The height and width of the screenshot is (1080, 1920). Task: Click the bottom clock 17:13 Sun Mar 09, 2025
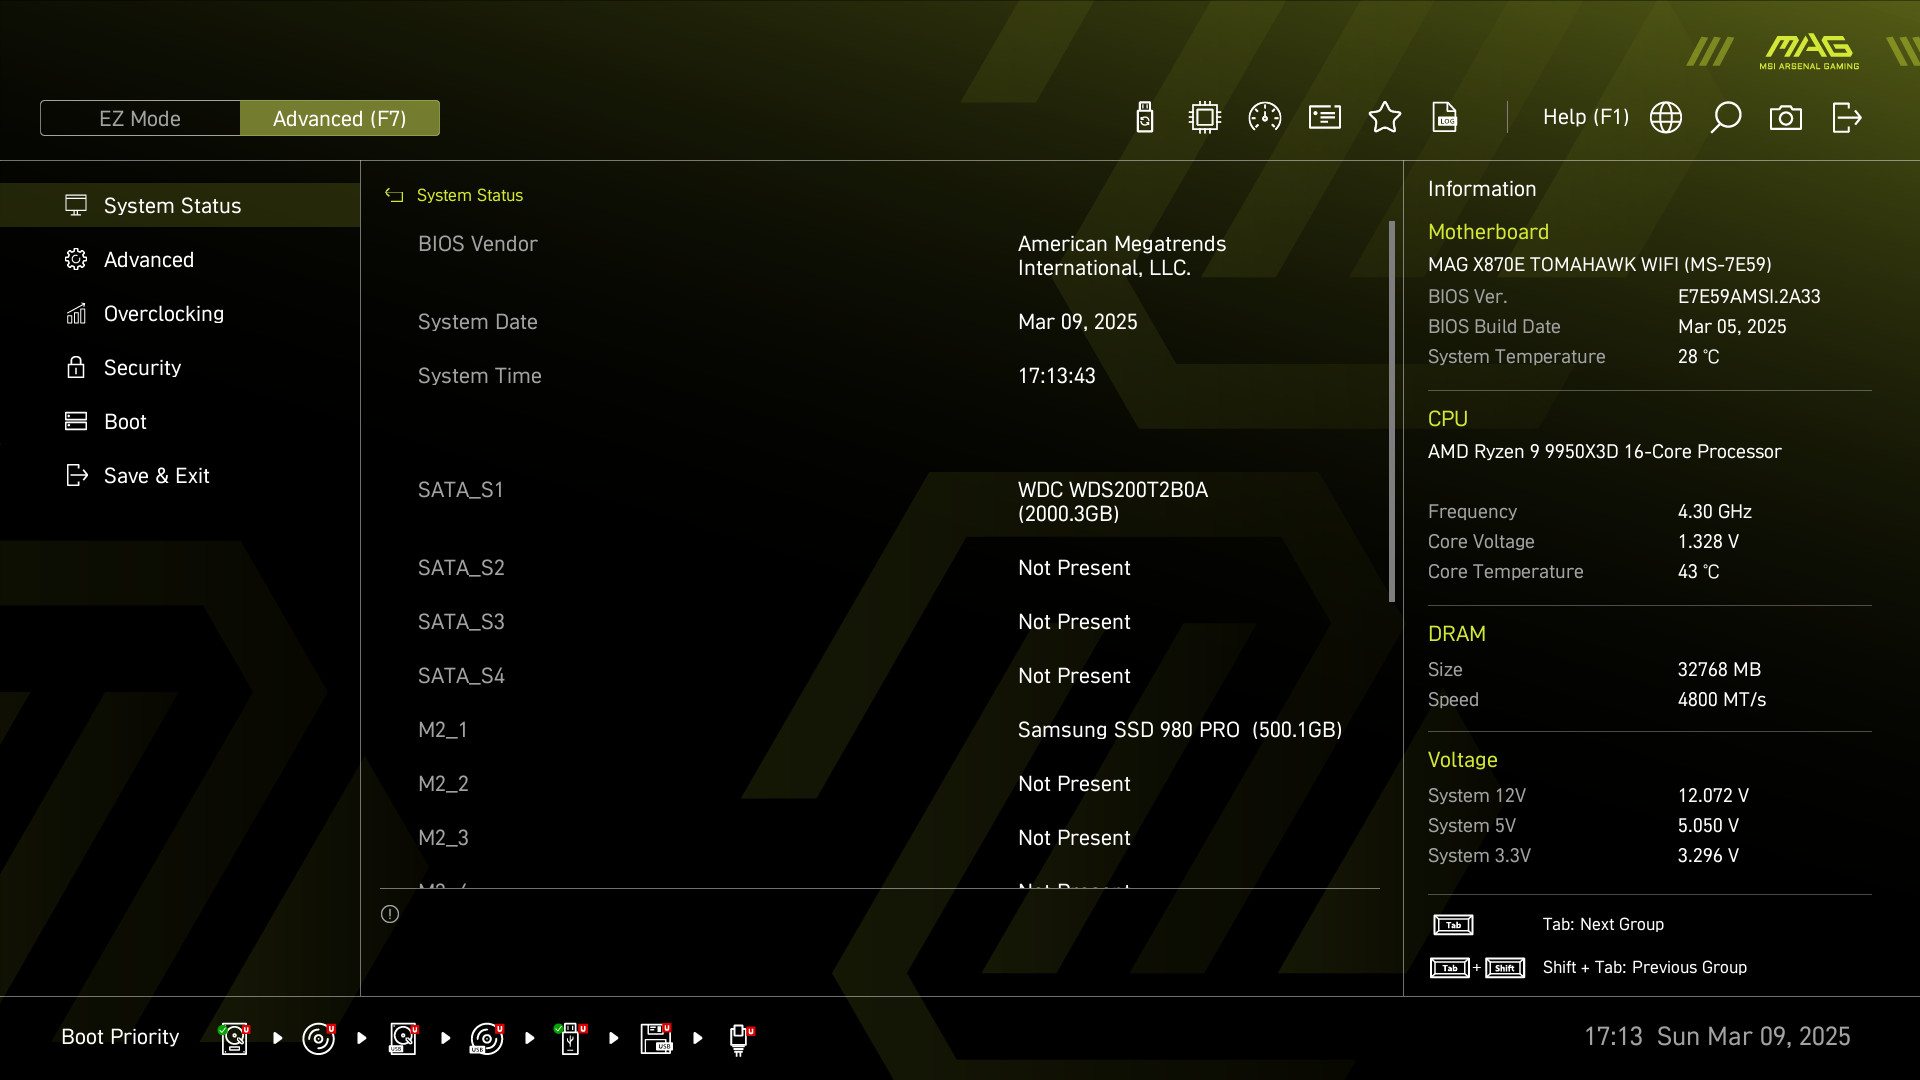(x=1717, y=1037)
